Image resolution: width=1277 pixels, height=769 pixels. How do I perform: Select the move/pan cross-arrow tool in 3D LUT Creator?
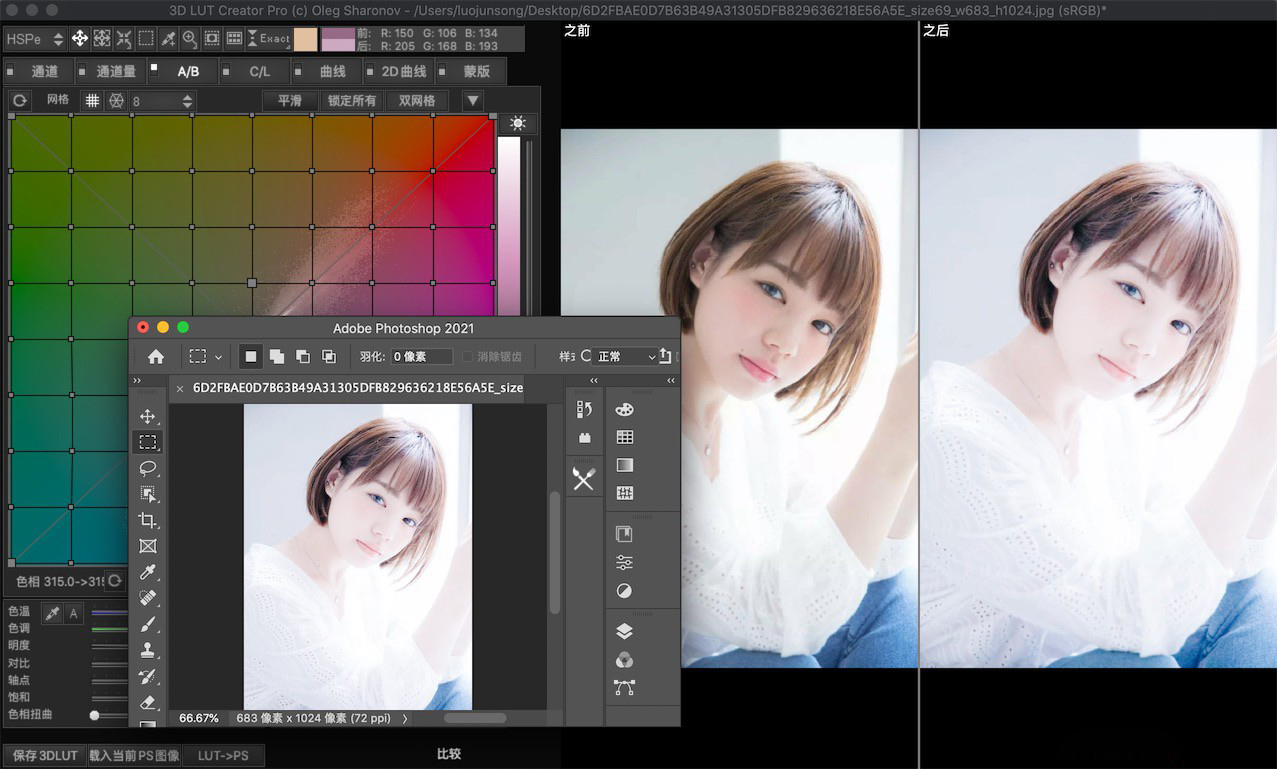(80, 39)
